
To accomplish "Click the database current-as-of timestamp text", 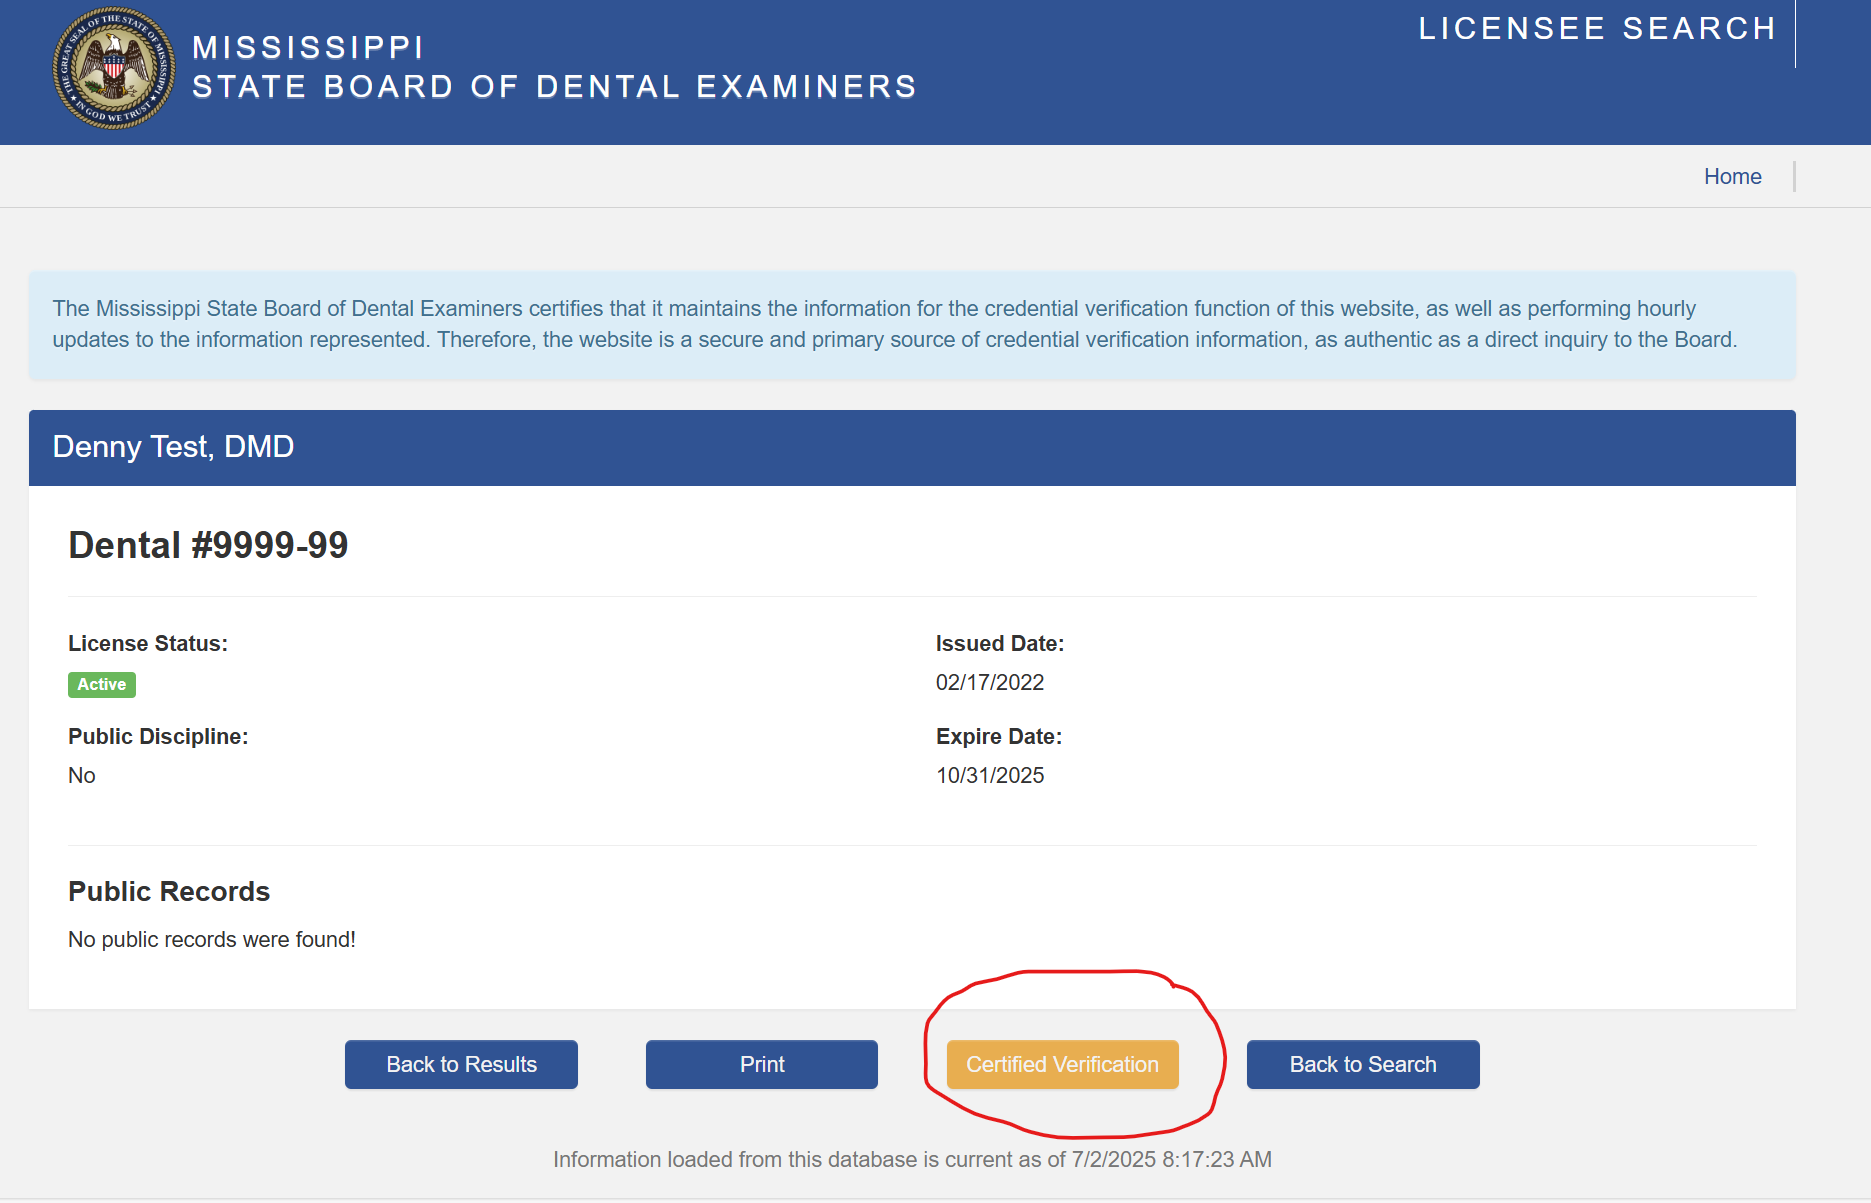I will coord(912,1160).
